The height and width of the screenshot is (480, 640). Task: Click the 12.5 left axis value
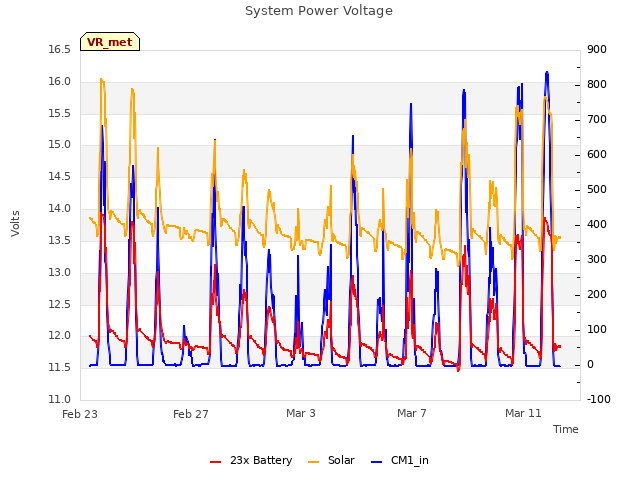[60, 304]
